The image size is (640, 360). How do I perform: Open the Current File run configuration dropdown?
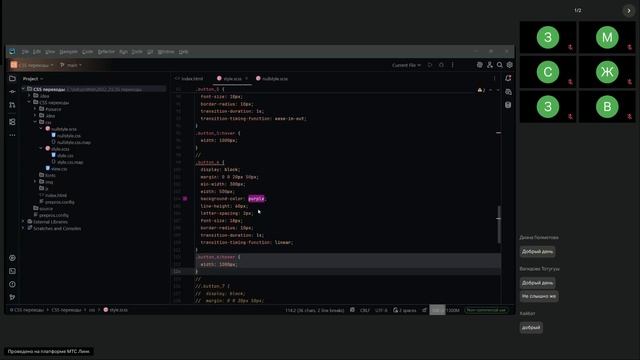[x=406, y=65]
